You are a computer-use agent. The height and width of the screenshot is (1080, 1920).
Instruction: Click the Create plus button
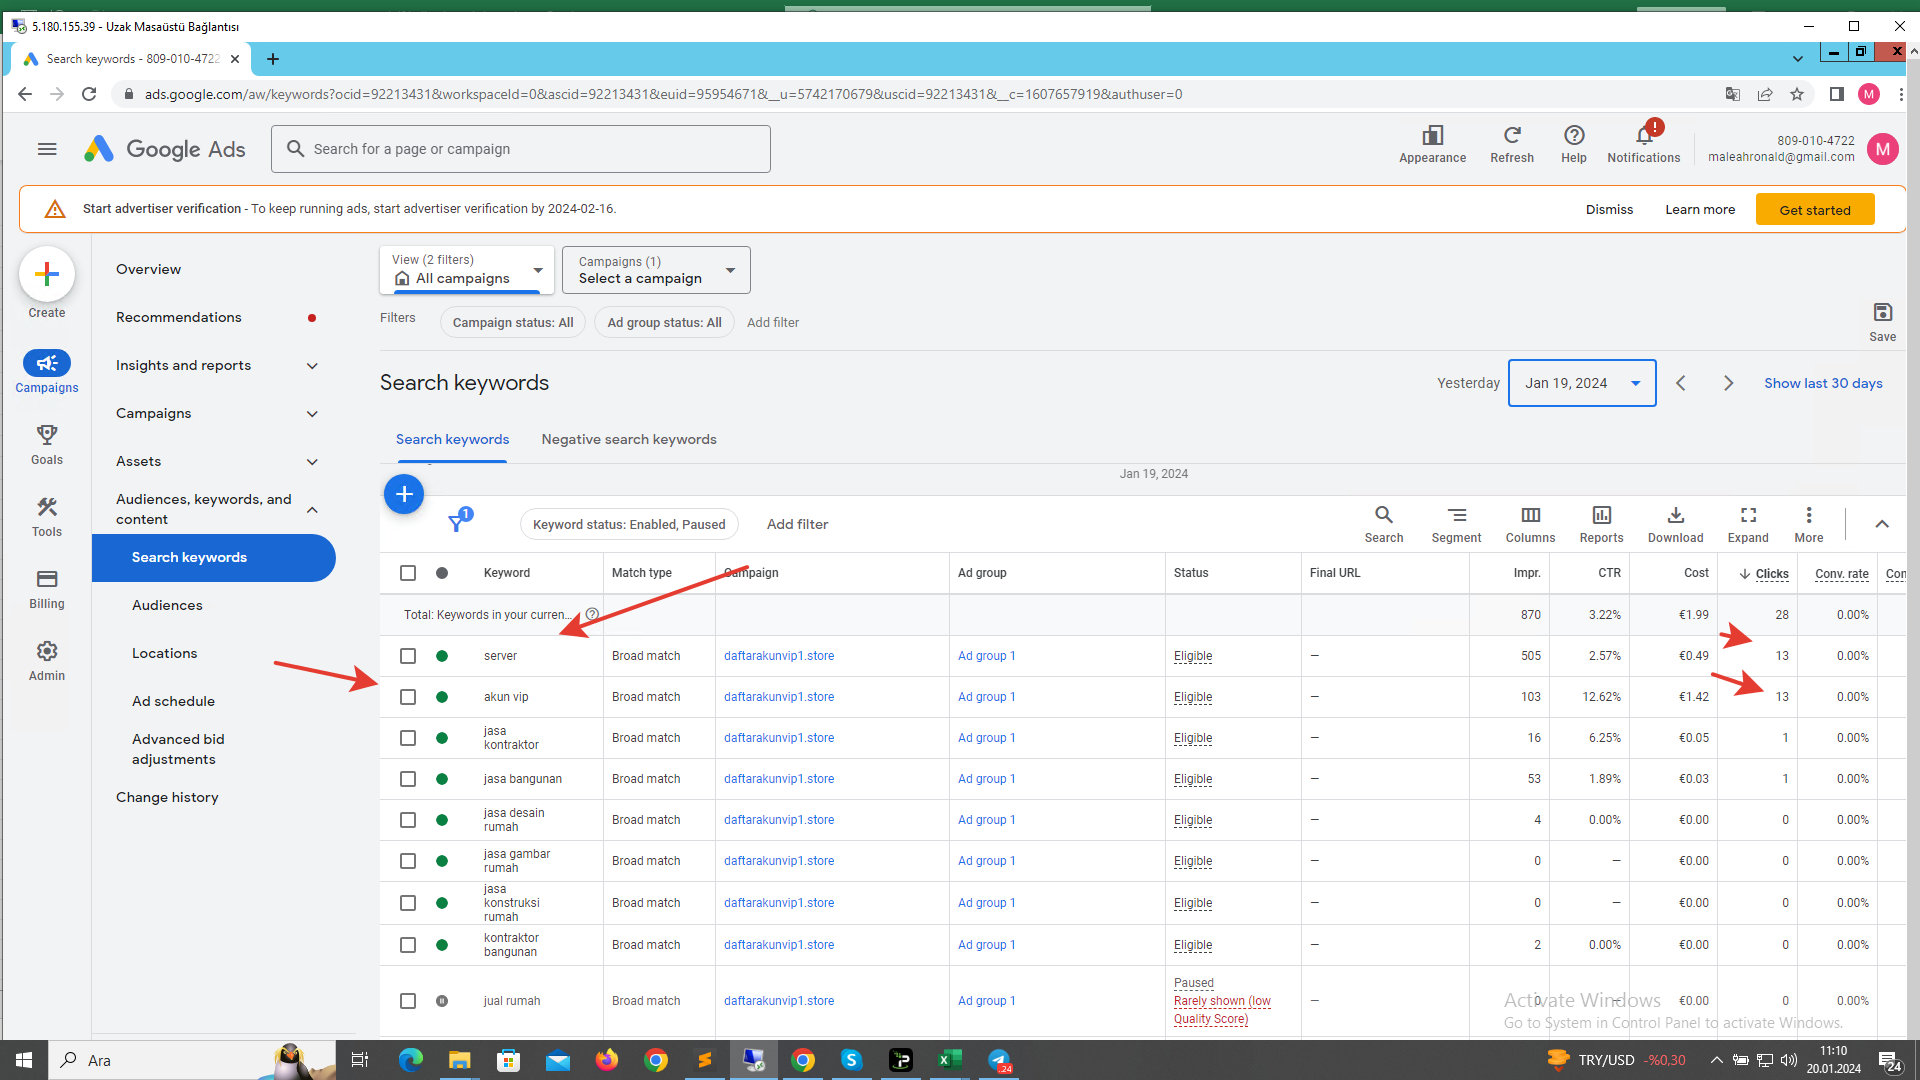47,274
